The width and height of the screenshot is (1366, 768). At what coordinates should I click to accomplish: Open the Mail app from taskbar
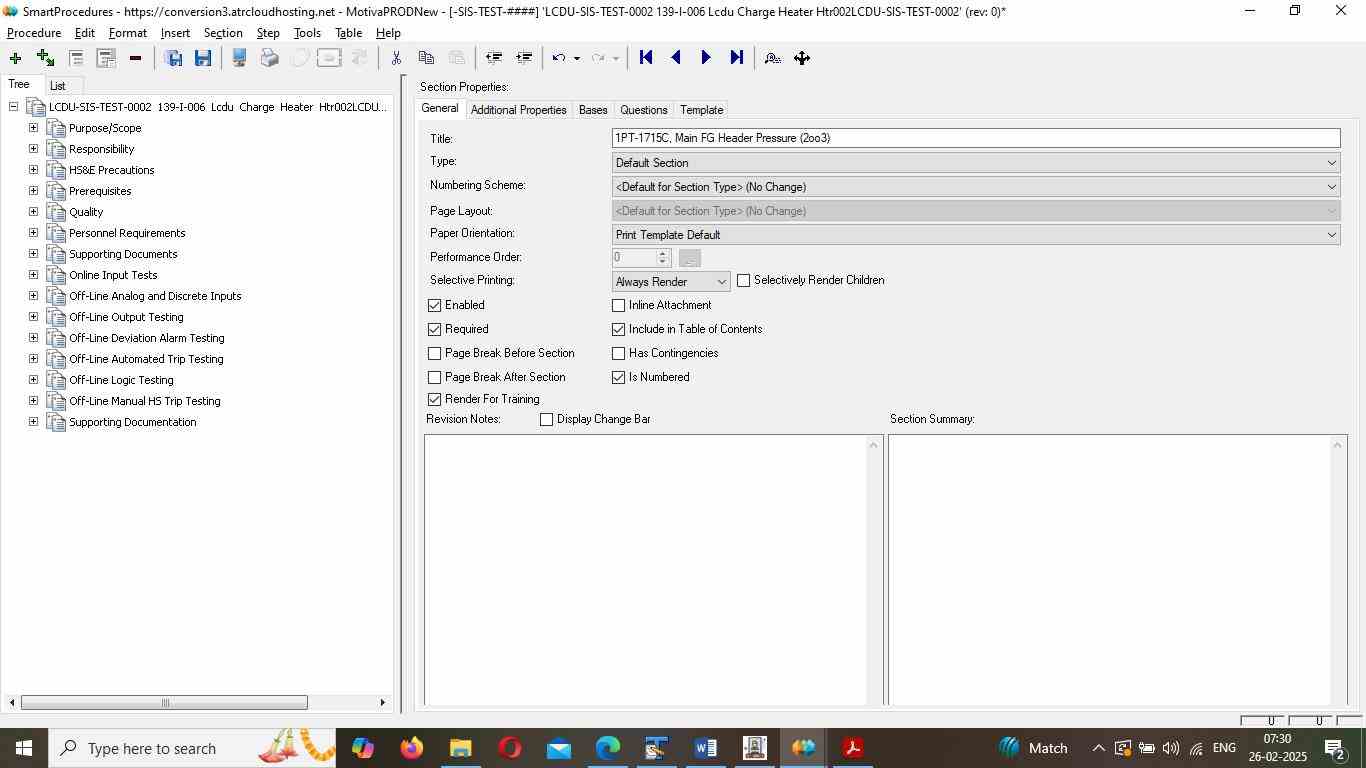559,748
